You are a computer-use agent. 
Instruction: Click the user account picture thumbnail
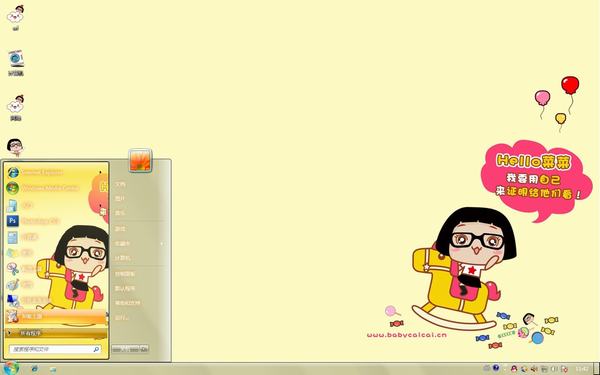click(140, 160)
